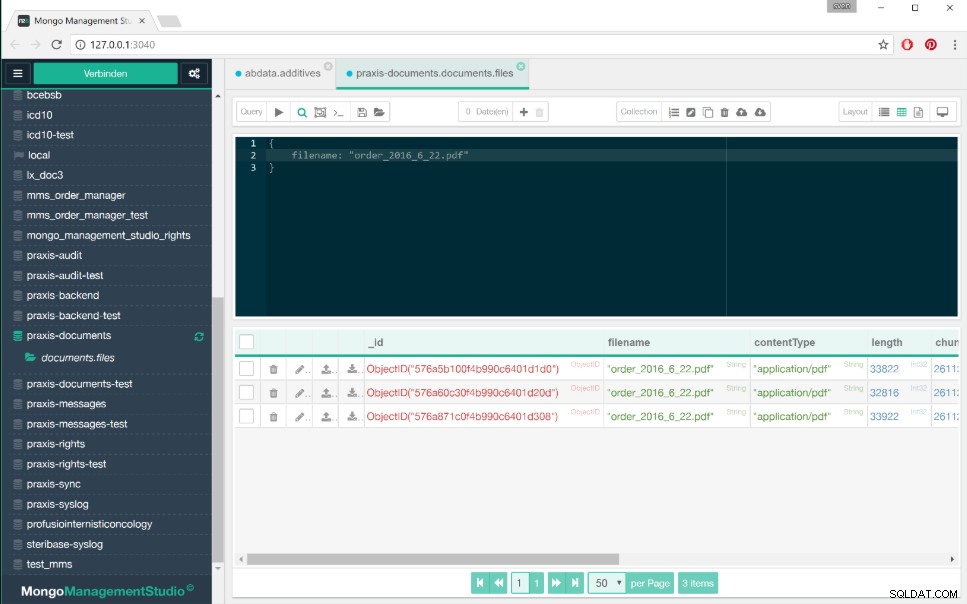Select the documents.files collection
Image resolution: width=967 pixels, height=604 pixels.
(78, 358)
